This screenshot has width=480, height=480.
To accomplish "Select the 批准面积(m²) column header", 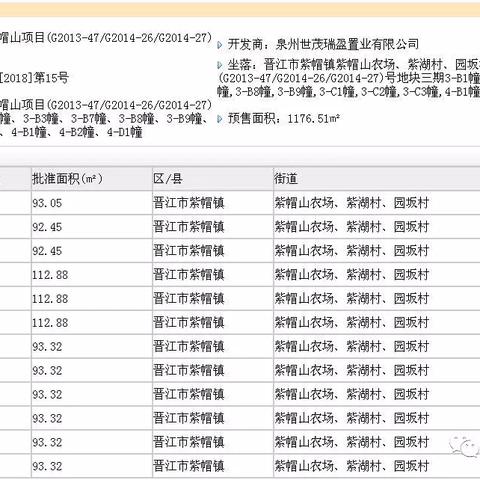I will point(92,179).
